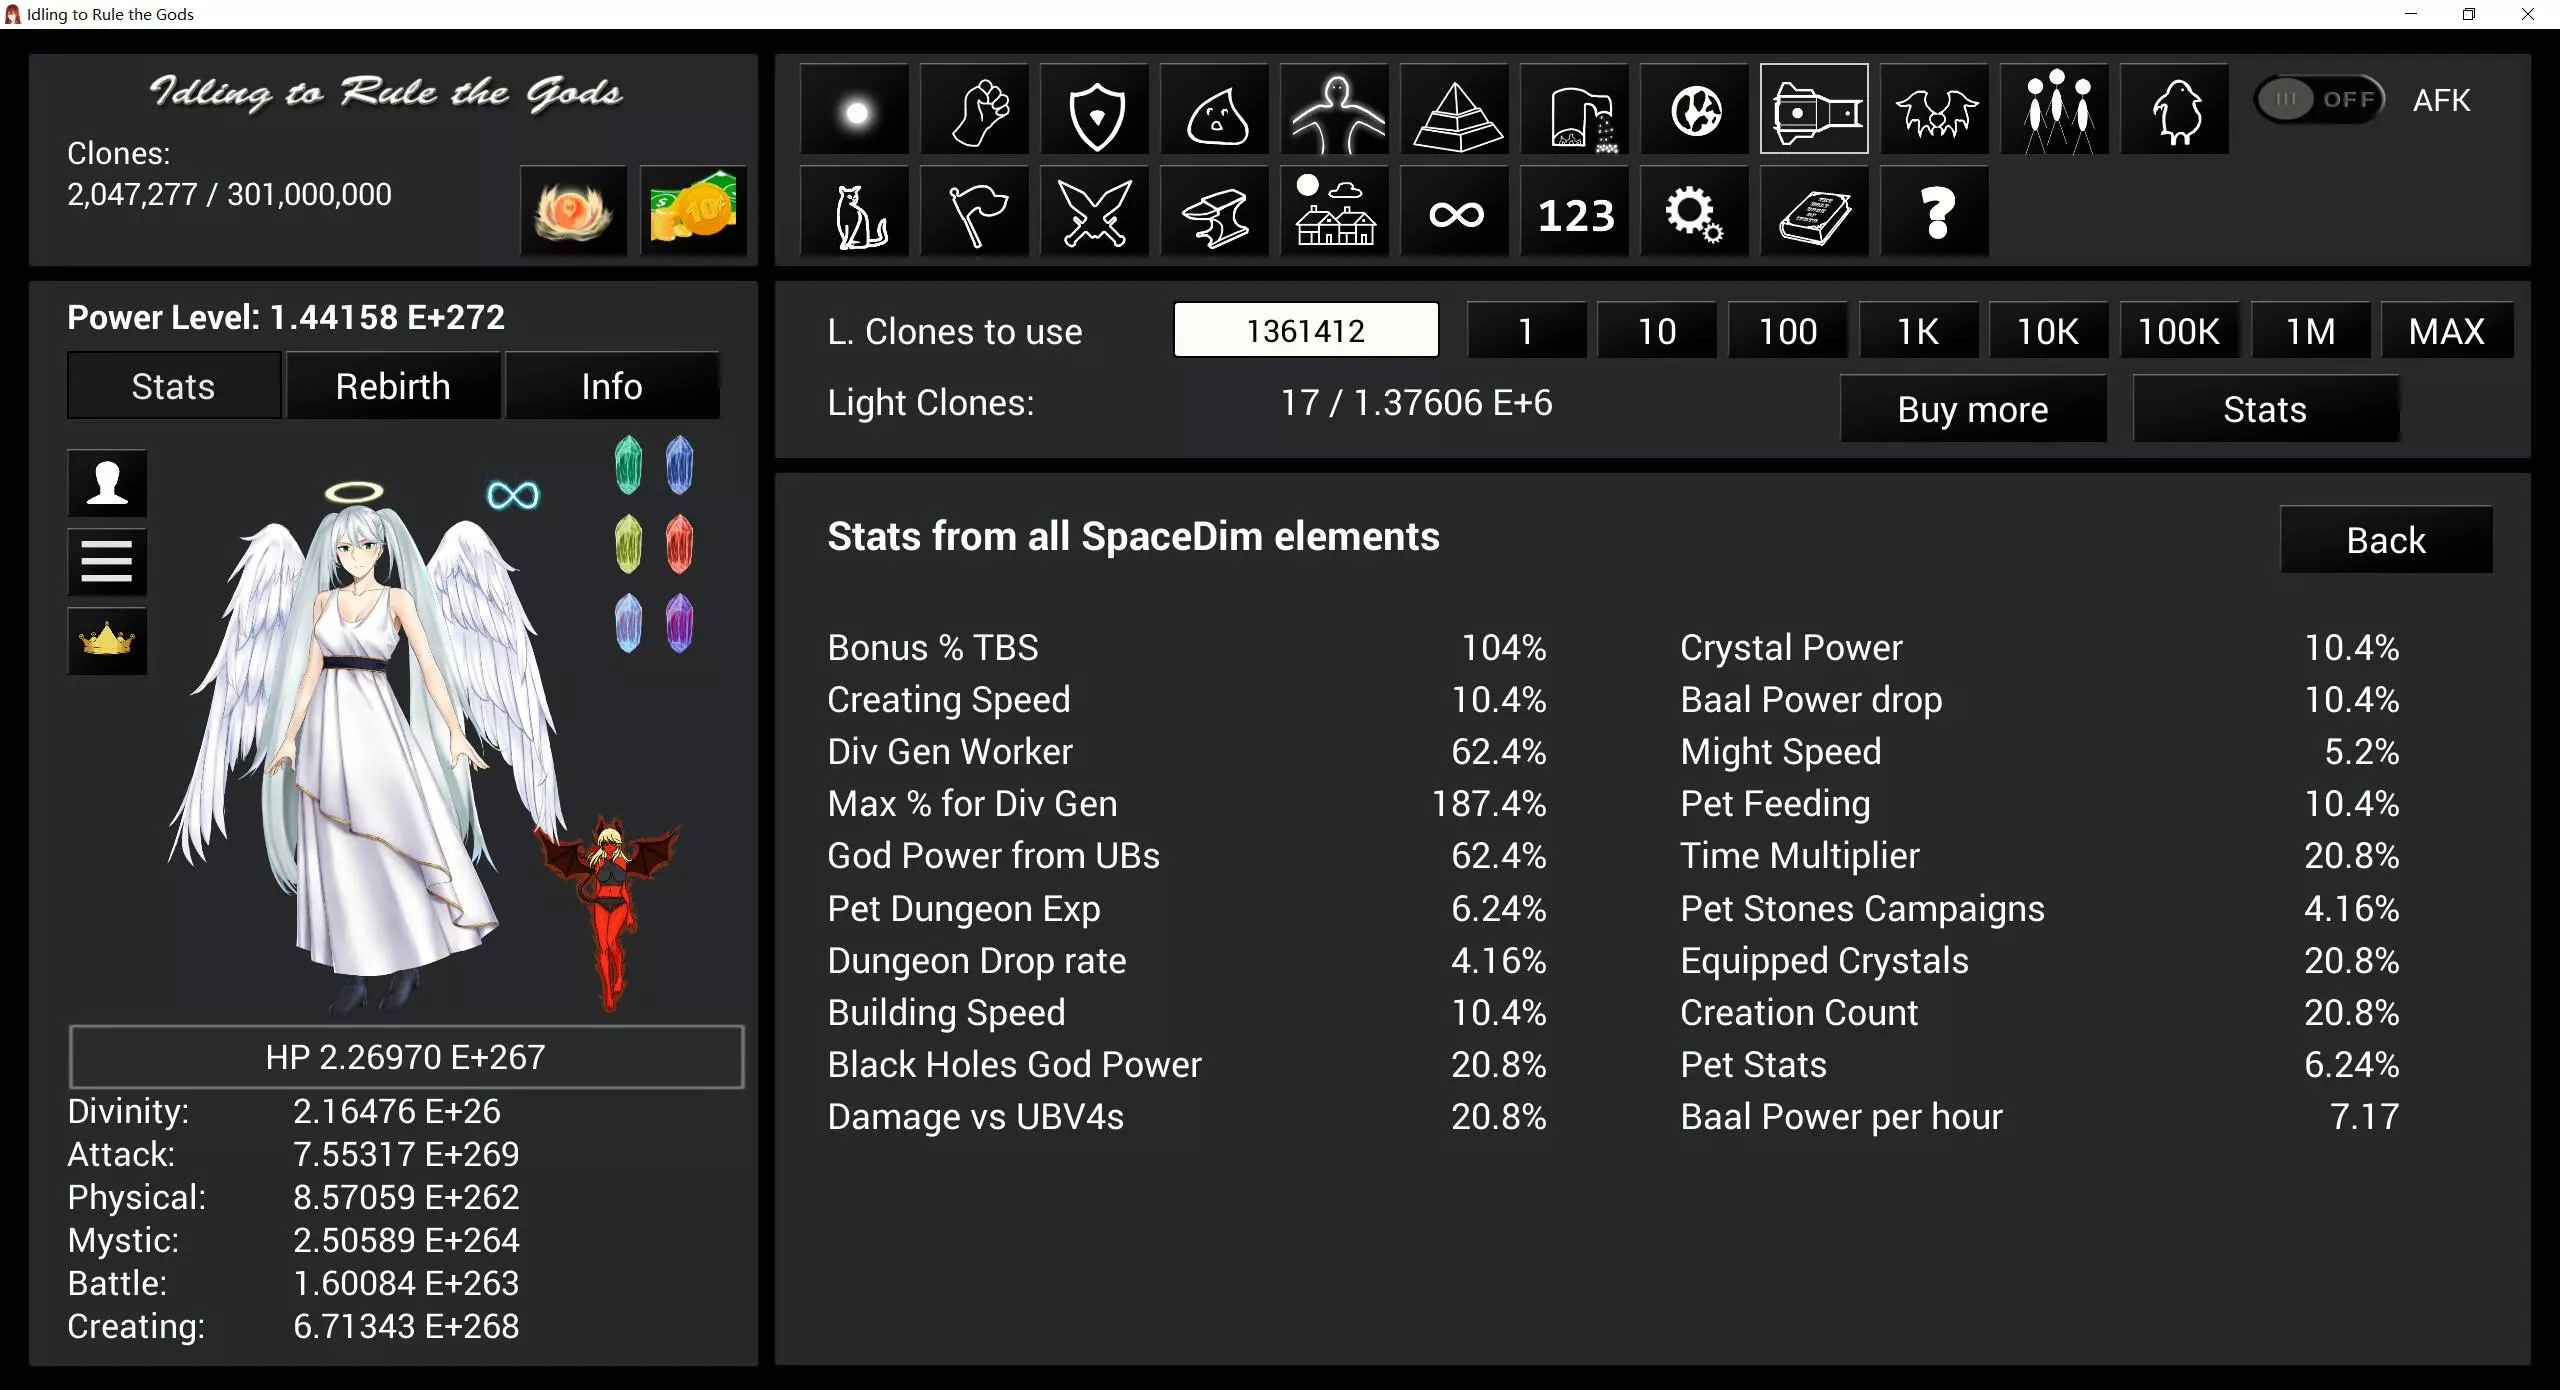Switch to the Rebirth tab

pyautogui.click(x=393, y=386)
